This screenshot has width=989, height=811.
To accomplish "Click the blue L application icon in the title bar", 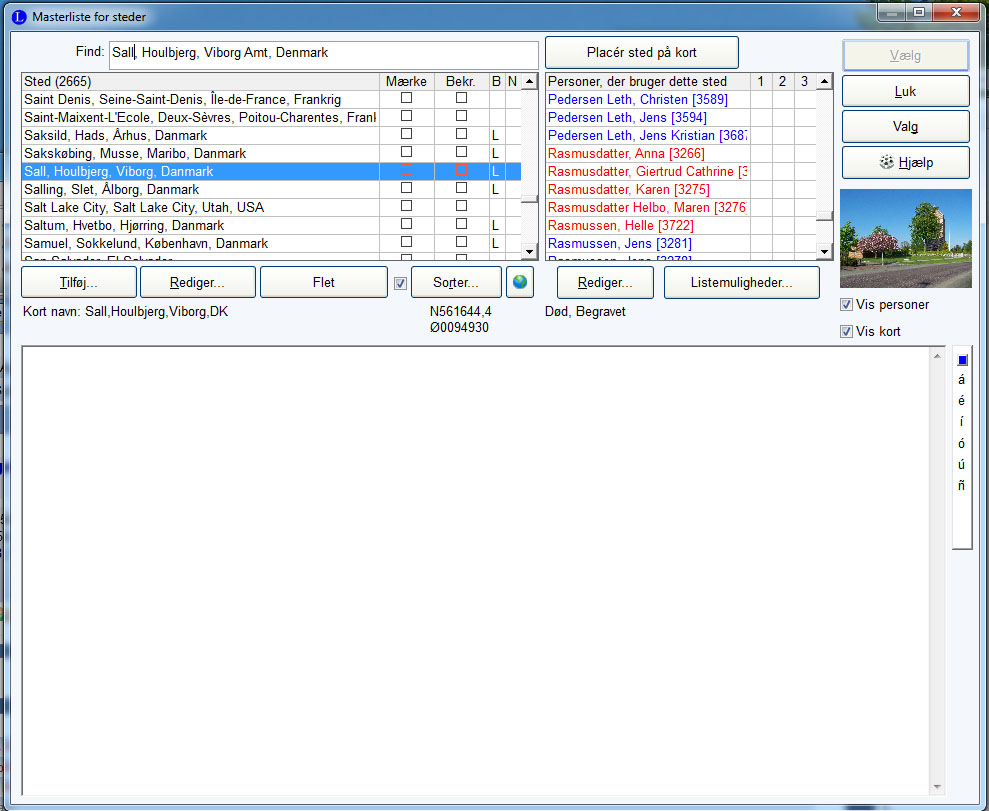I will point(19,17).
